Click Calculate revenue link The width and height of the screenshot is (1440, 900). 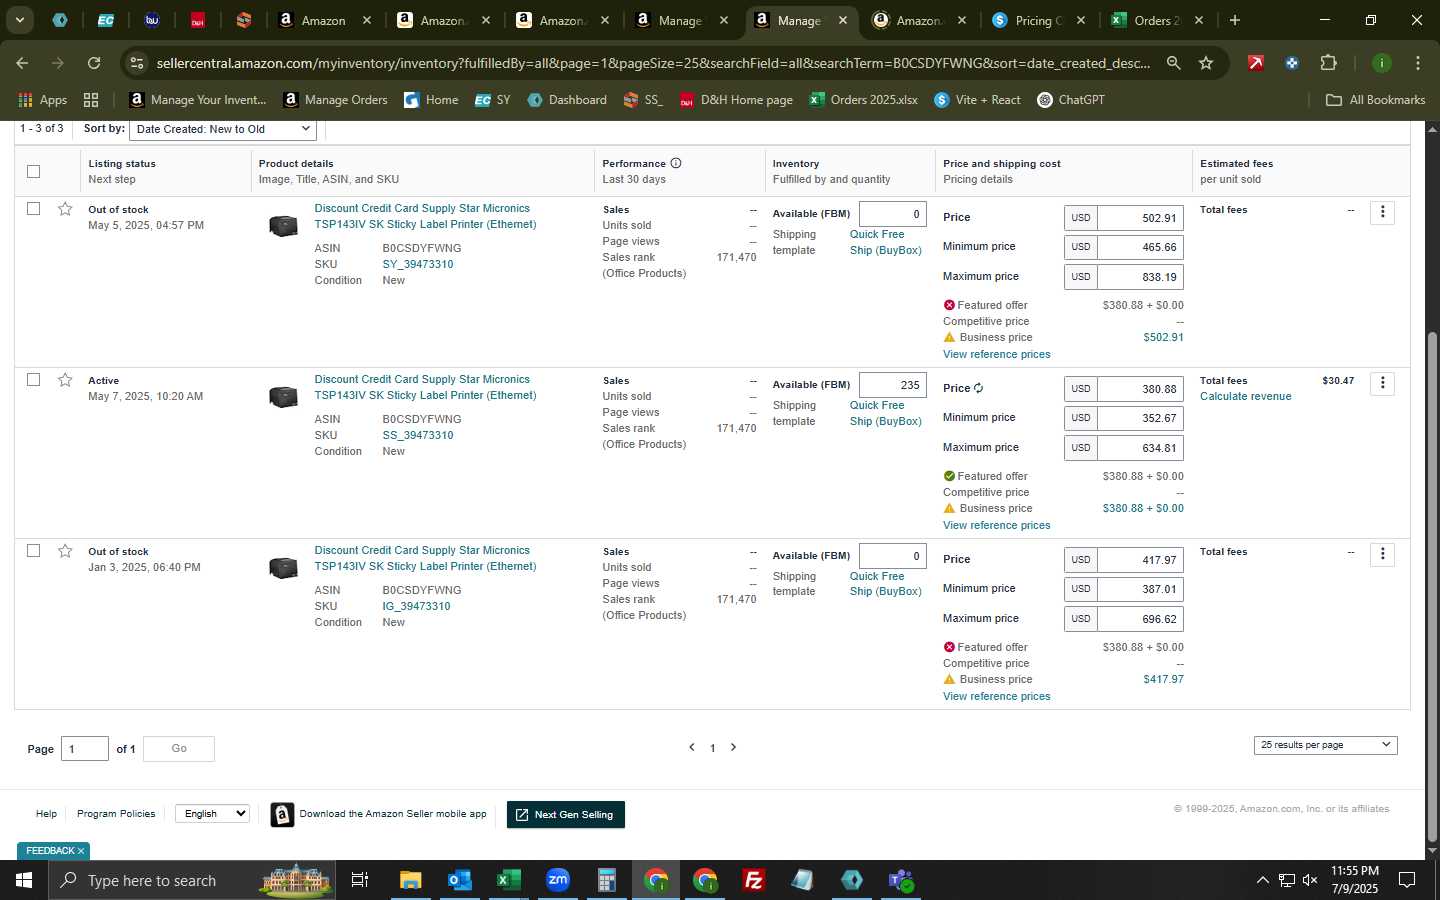click(1245, 397)
